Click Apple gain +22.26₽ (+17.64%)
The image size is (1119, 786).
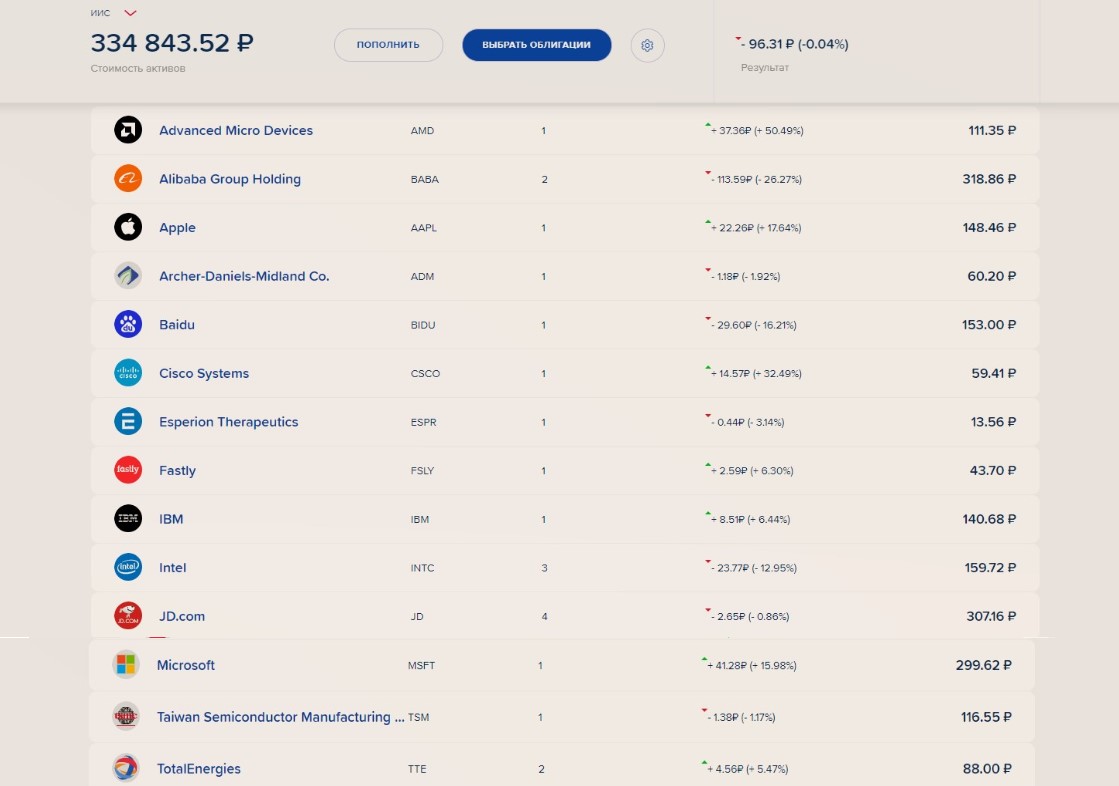point(756,228)
